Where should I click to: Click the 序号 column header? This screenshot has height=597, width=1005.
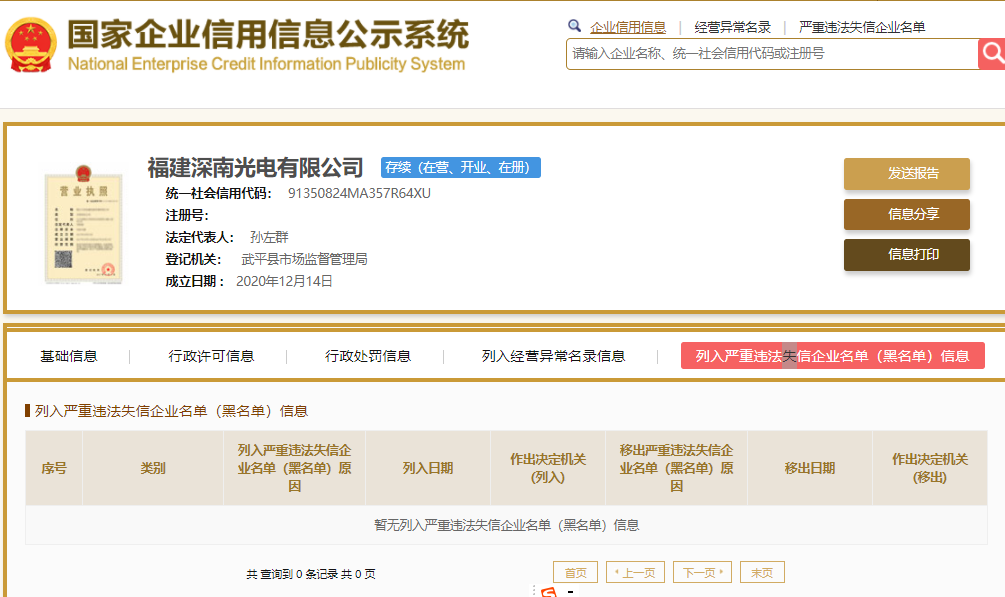[54, 468]
